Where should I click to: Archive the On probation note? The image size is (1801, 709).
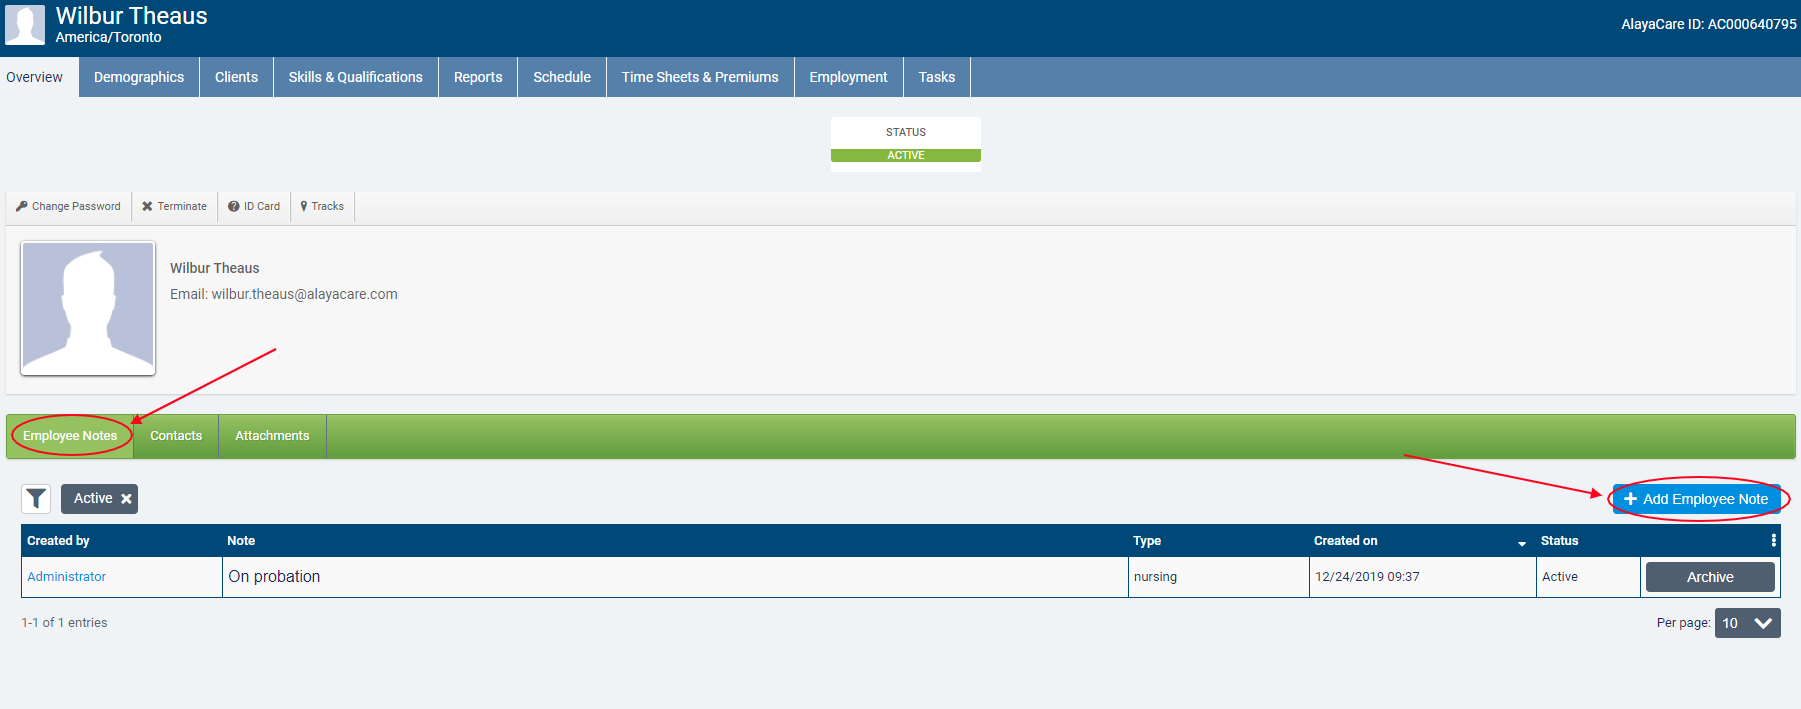click(x=1709, y=577)
